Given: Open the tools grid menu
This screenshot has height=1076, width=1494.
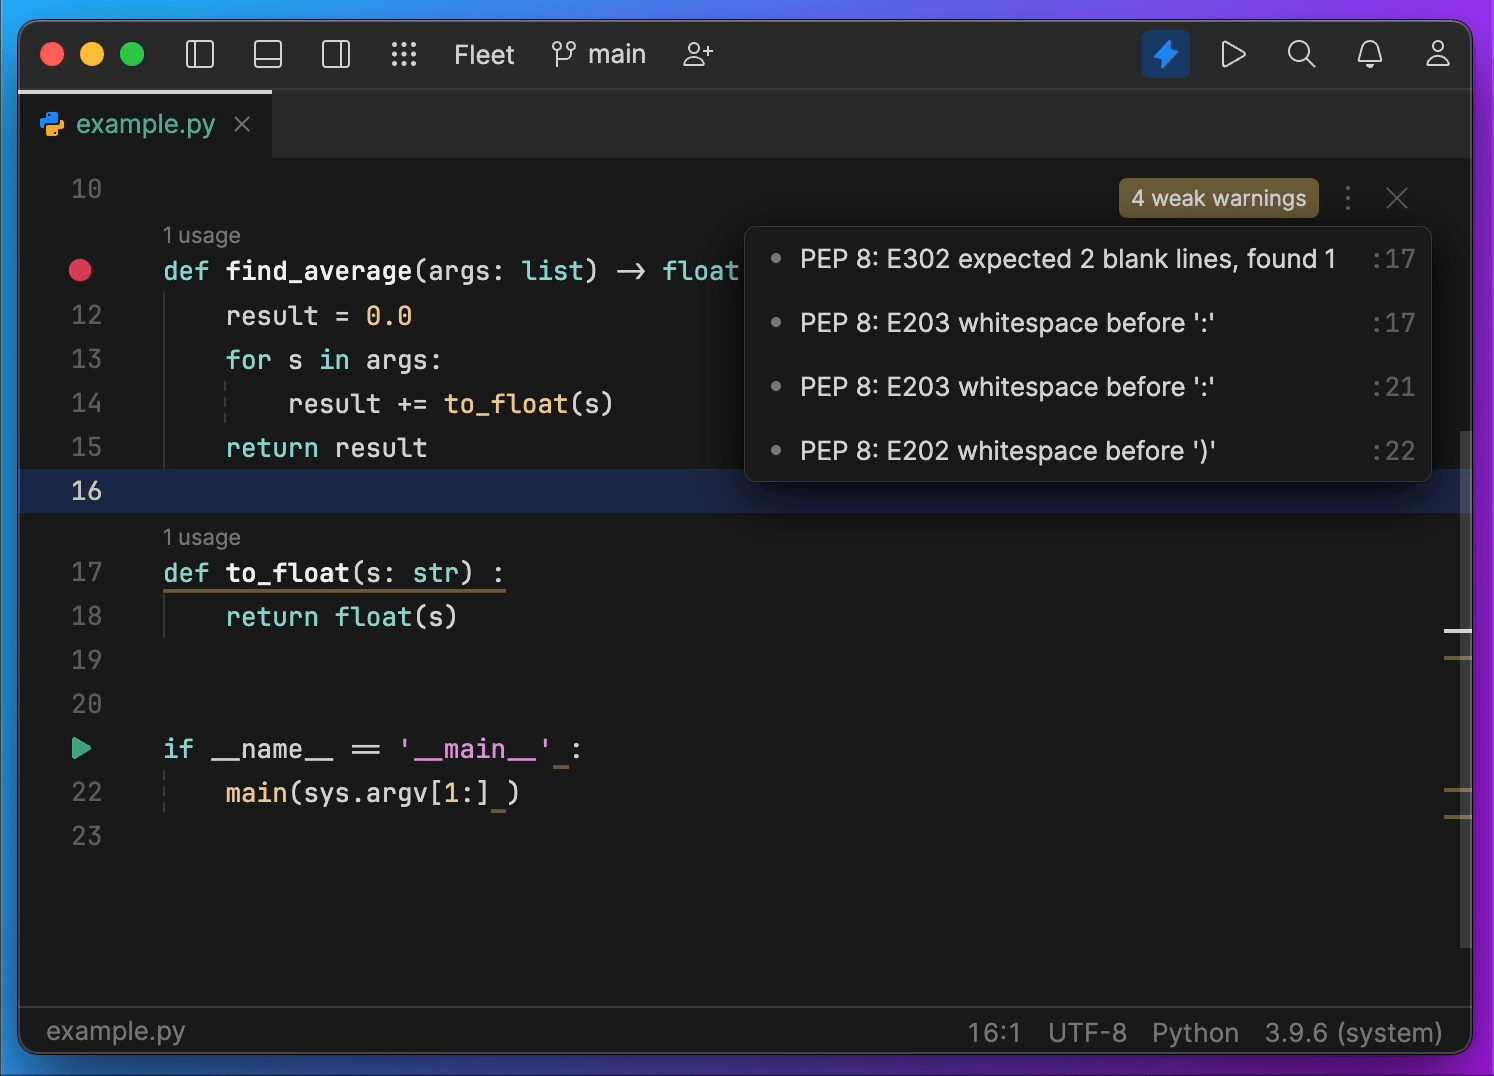Looking at the screenshot, I should click(x=404, y=54).
